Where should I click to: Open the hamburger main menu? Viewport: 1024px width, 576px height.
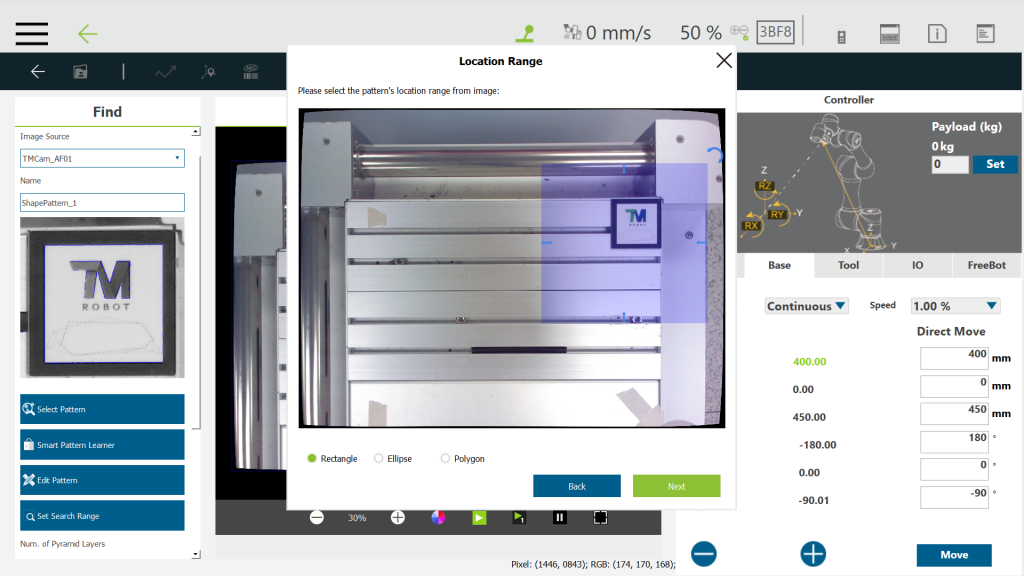pos(32,33)
